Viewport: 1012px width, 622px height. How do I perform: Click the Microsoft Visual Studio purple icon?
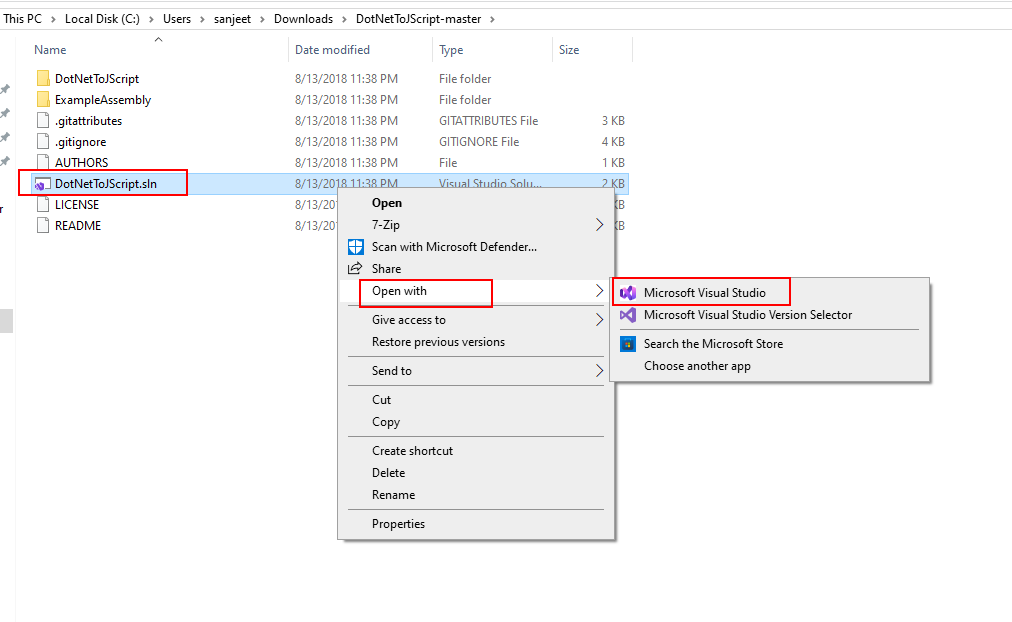click(628, 293)
